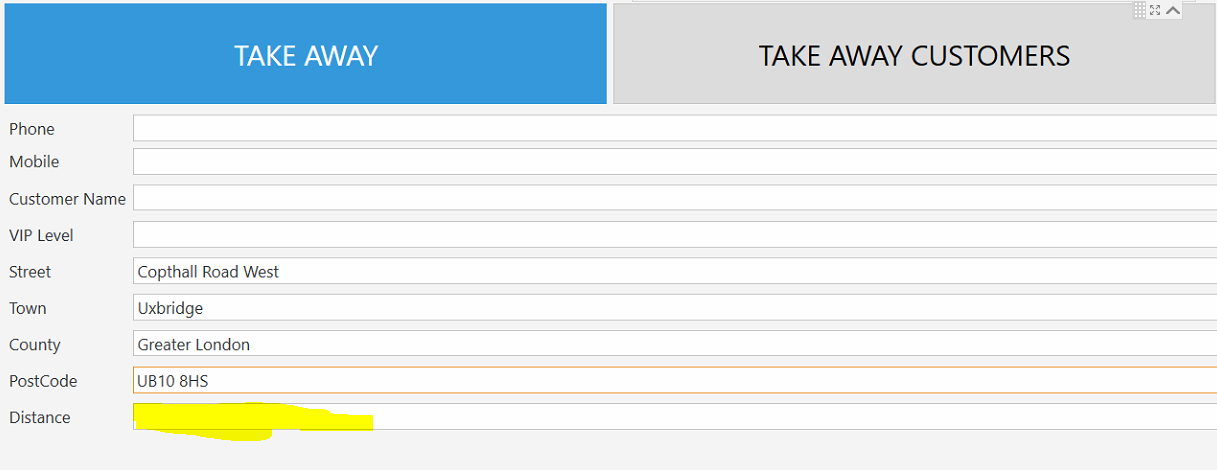Click the highlighted Distance field
The height and width of the screenshot is (470, 1217).
coord(674,417)
